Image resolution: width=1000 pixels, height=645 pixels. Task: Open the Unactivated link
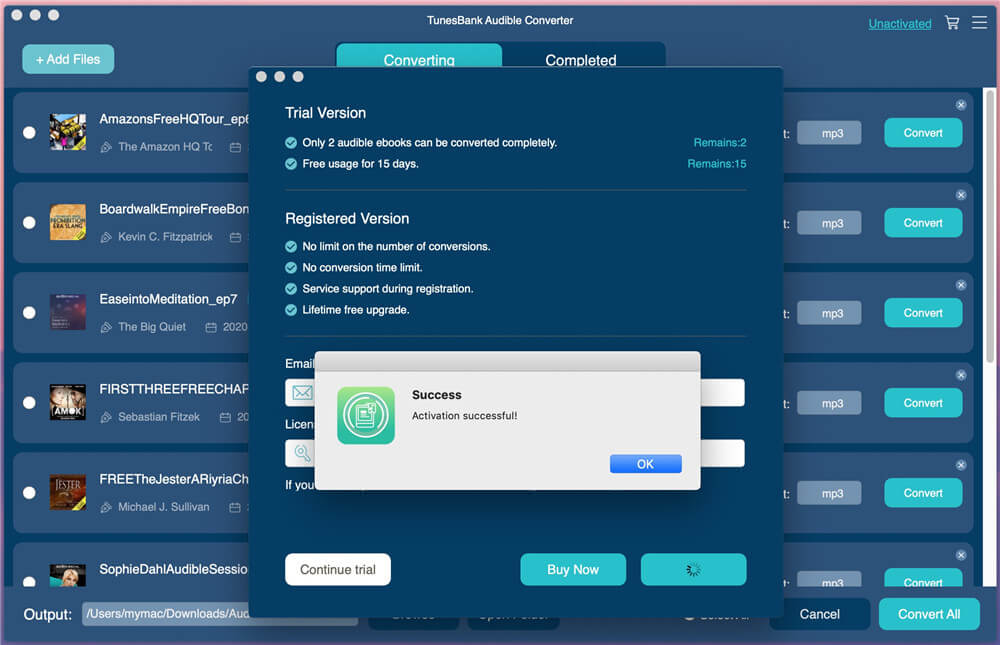[x=900, y=24]
